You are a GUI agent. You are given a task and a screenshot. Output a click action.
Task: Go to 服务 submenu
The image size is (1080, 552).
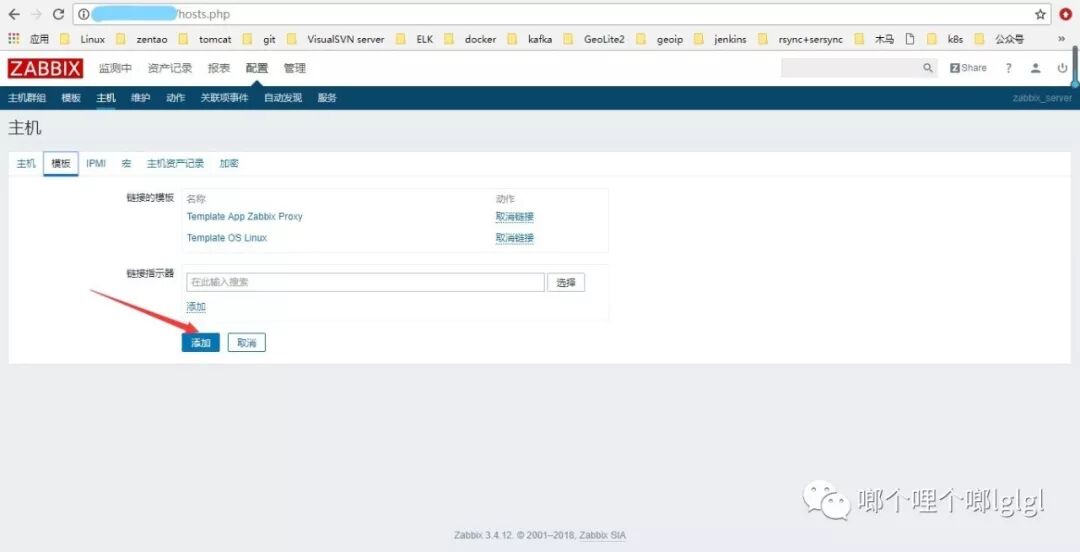tap(327, 98)
